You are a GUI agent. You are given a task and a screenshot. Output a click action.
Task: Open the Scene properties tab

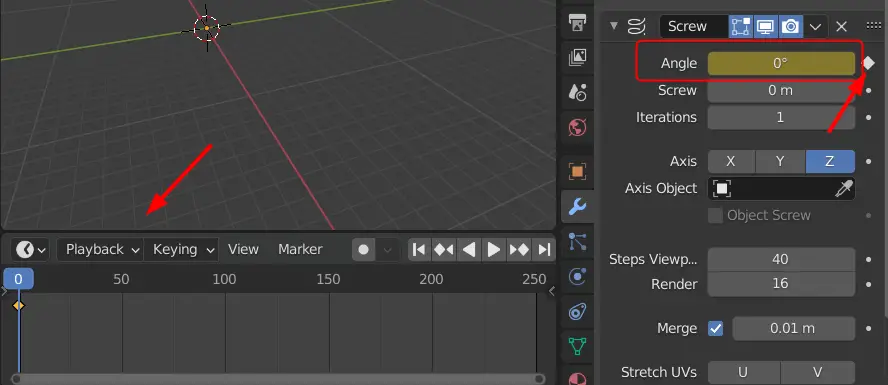point(577,92)
